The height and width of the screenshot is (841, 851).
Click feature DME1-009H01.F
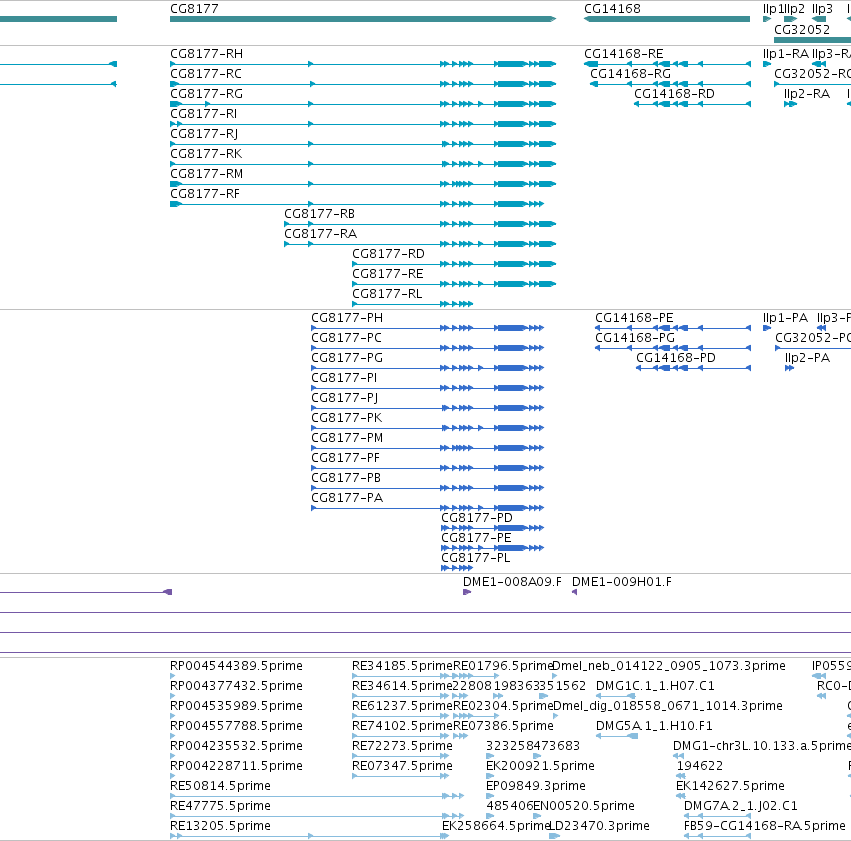(621, 582)
